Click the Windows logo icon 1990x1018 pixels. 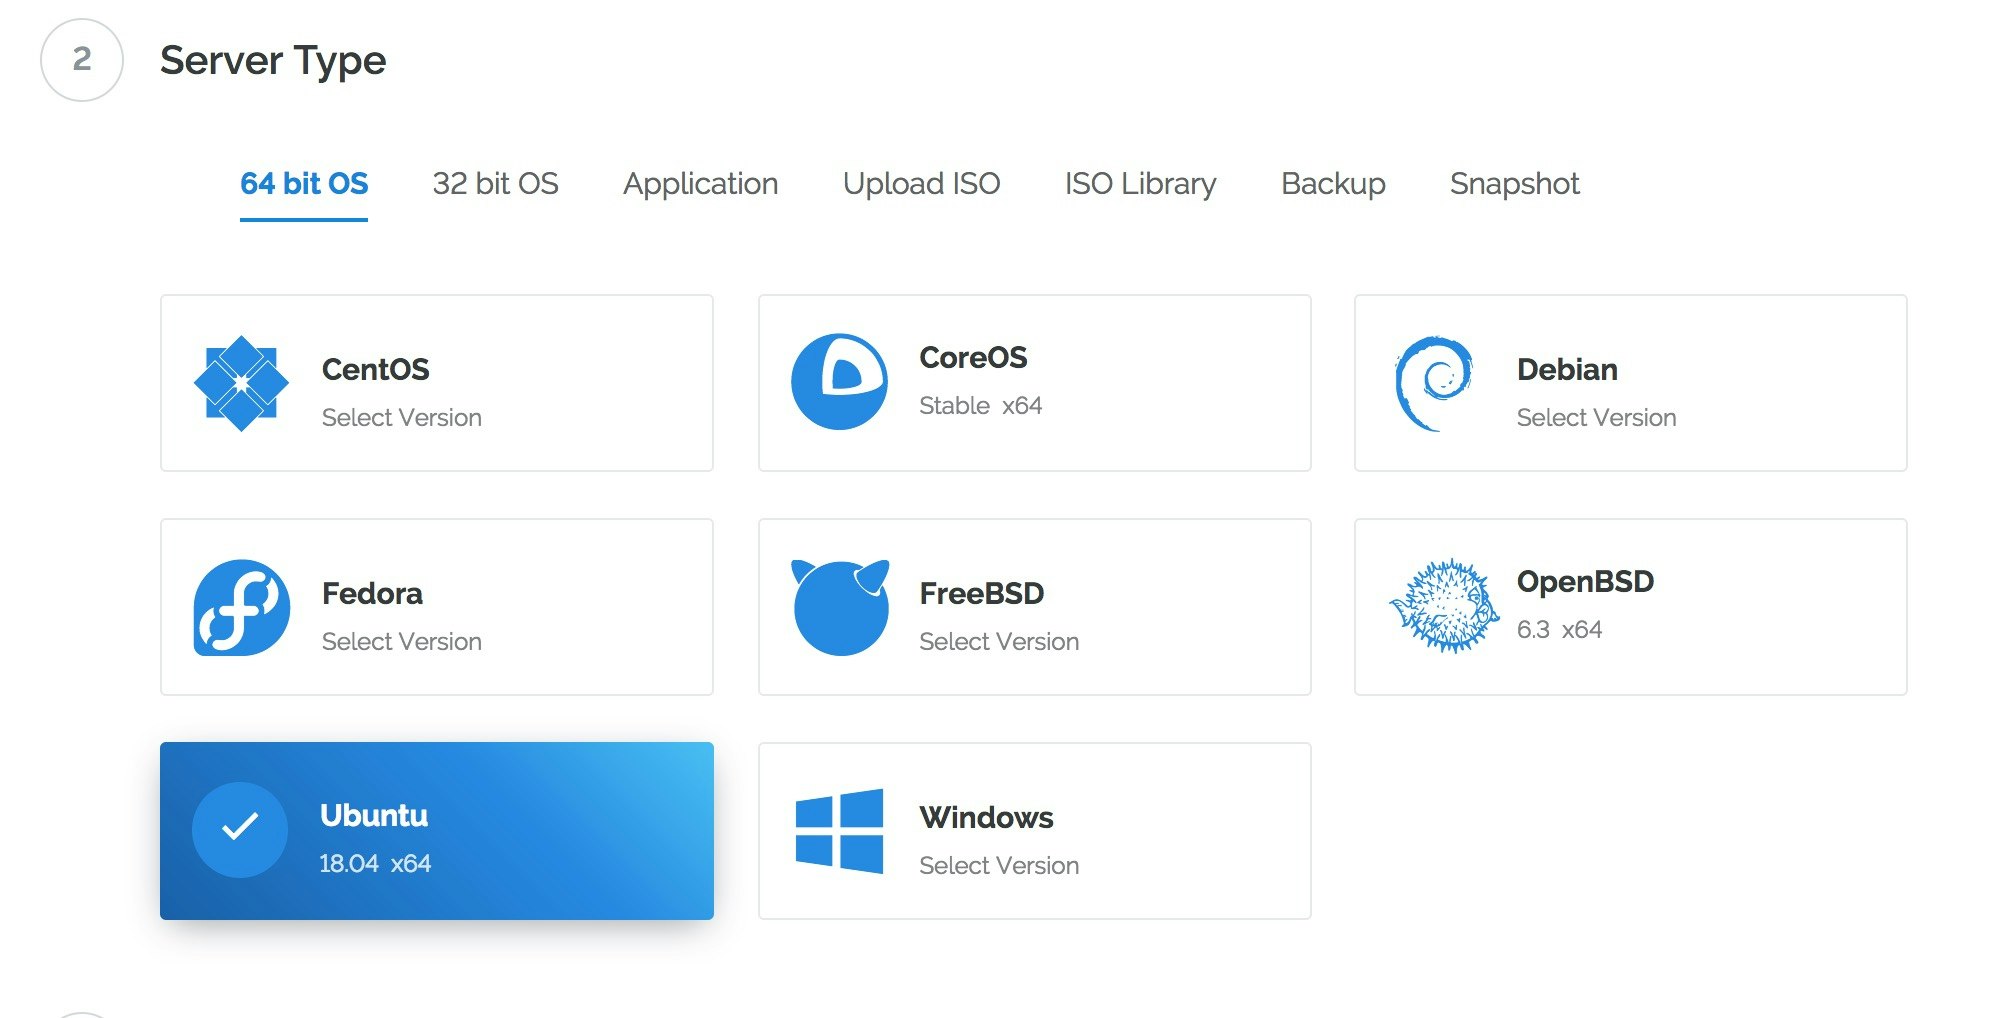[x=839, y=831]
